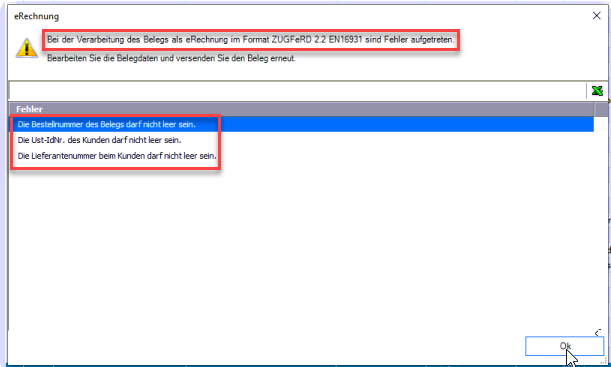This screenshot has height=367, width=611.
Task: Select error row 'Die Ust-IdNr. des Kunden'
Action: click(x=301, y=140)
